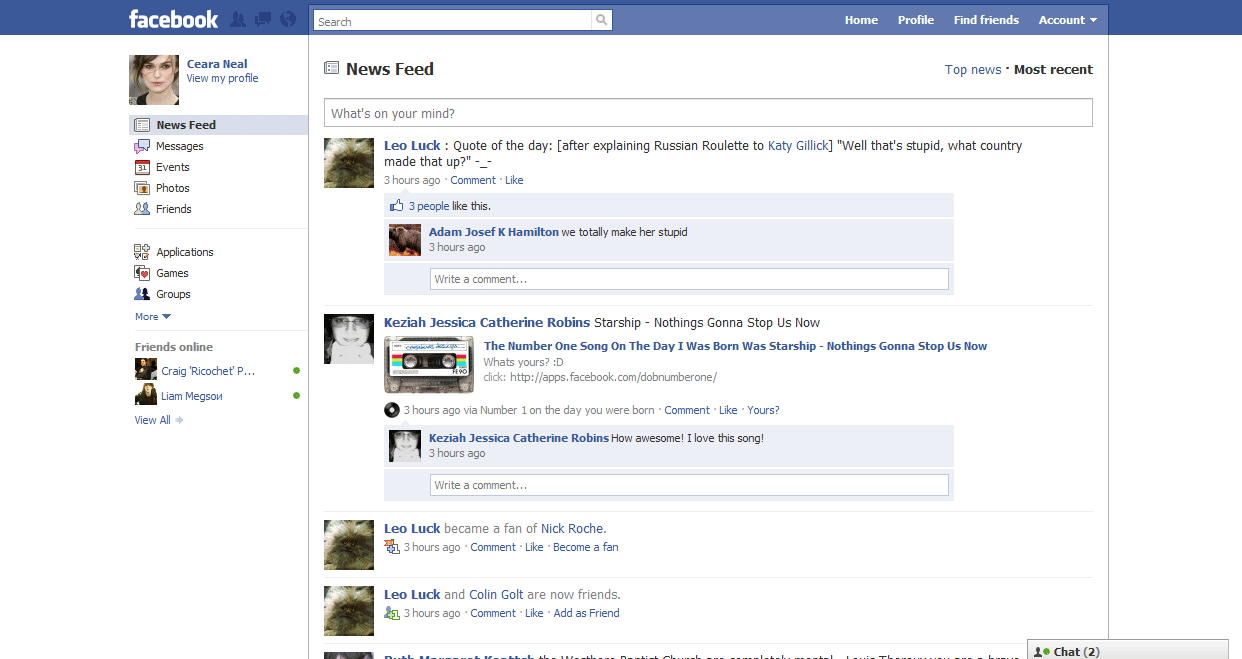Switch to Most recent view
Image resolution: width=1242 pixels, height=659 pixels.
click(x=1053, y=70)
